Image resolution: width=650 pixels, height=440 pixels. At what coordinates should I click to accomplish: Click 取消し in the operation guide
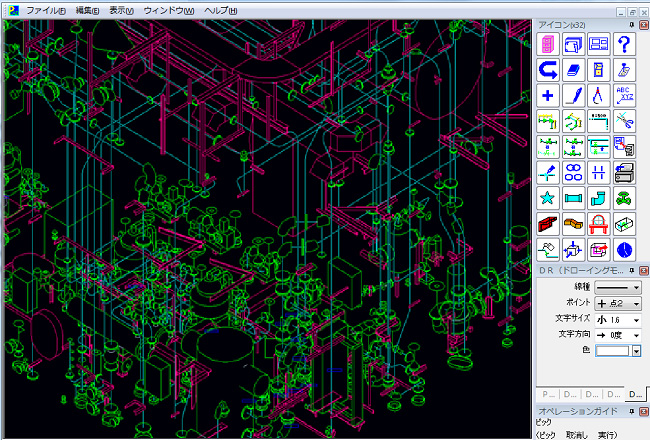(x=577, y=435)
